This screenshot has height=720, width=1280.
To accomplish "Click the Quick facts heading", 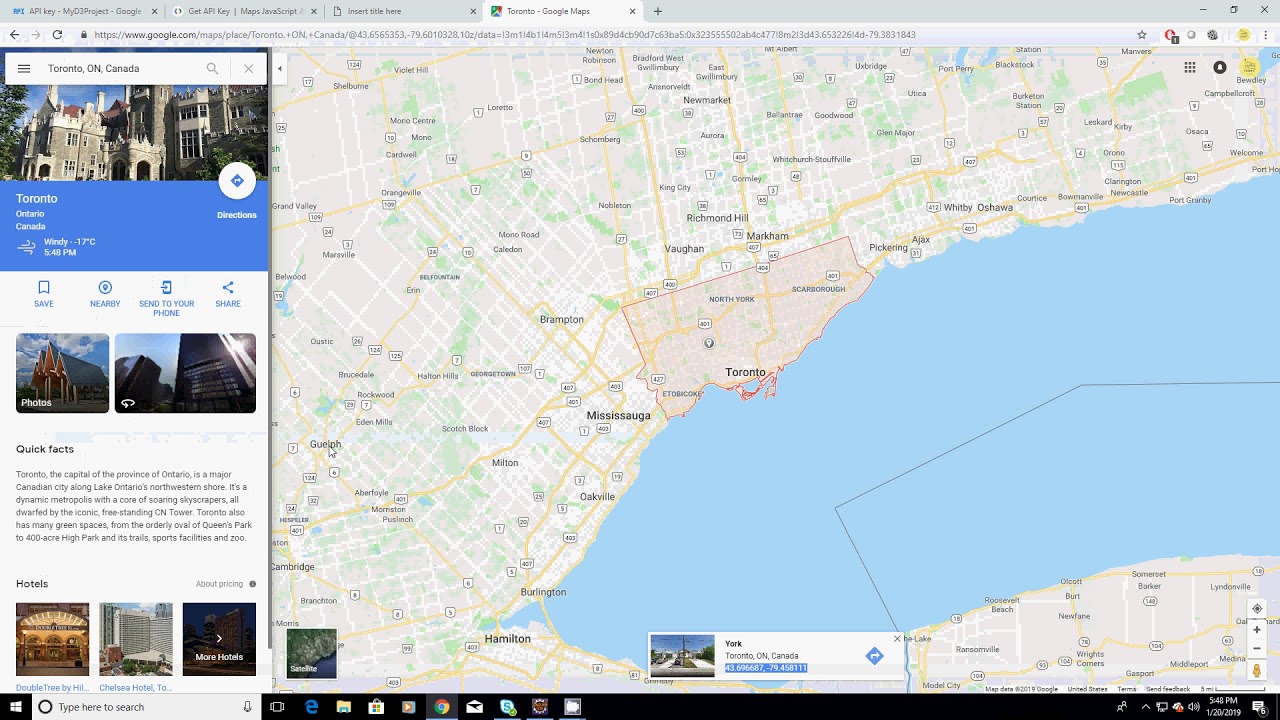I will click(x=45, y=449).
